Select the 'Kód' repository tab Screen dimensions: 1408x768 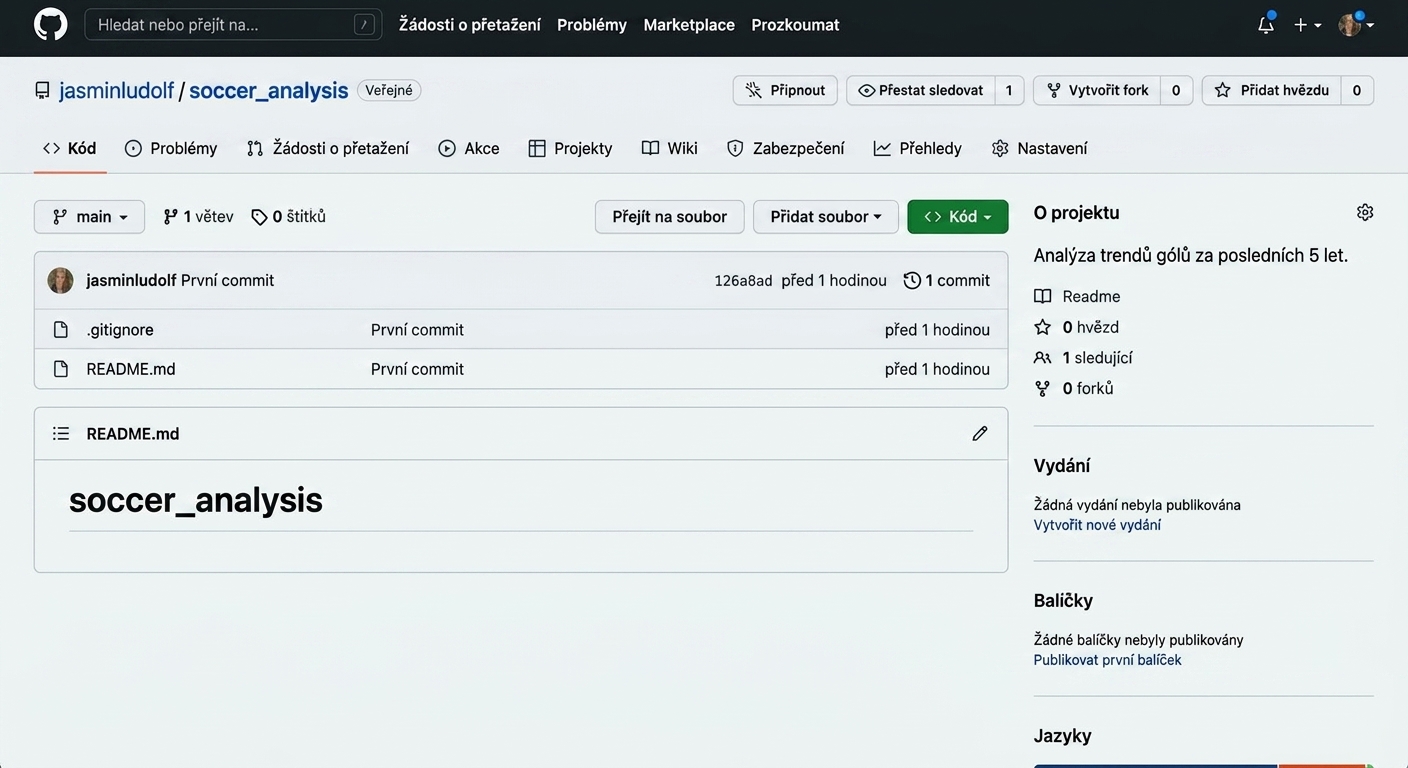pos(70,148)
